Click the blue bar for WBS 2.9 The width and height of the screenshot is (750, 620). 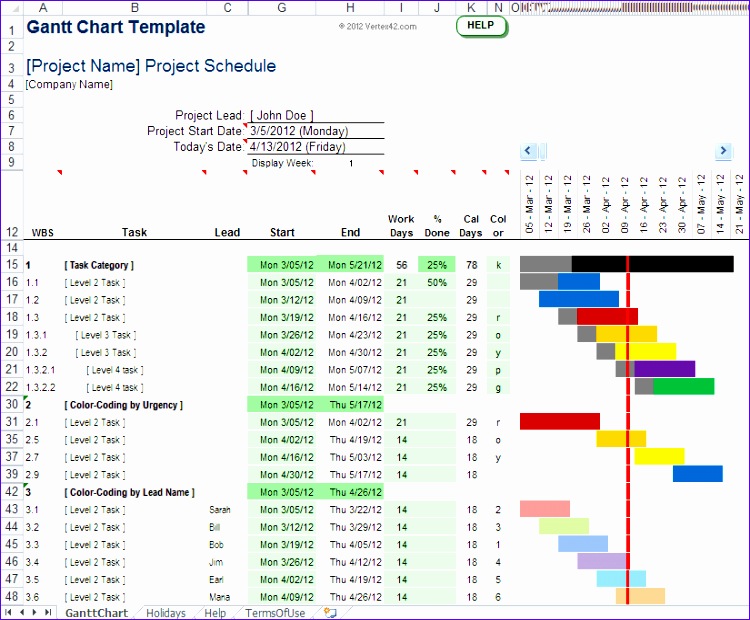point(698,474)
